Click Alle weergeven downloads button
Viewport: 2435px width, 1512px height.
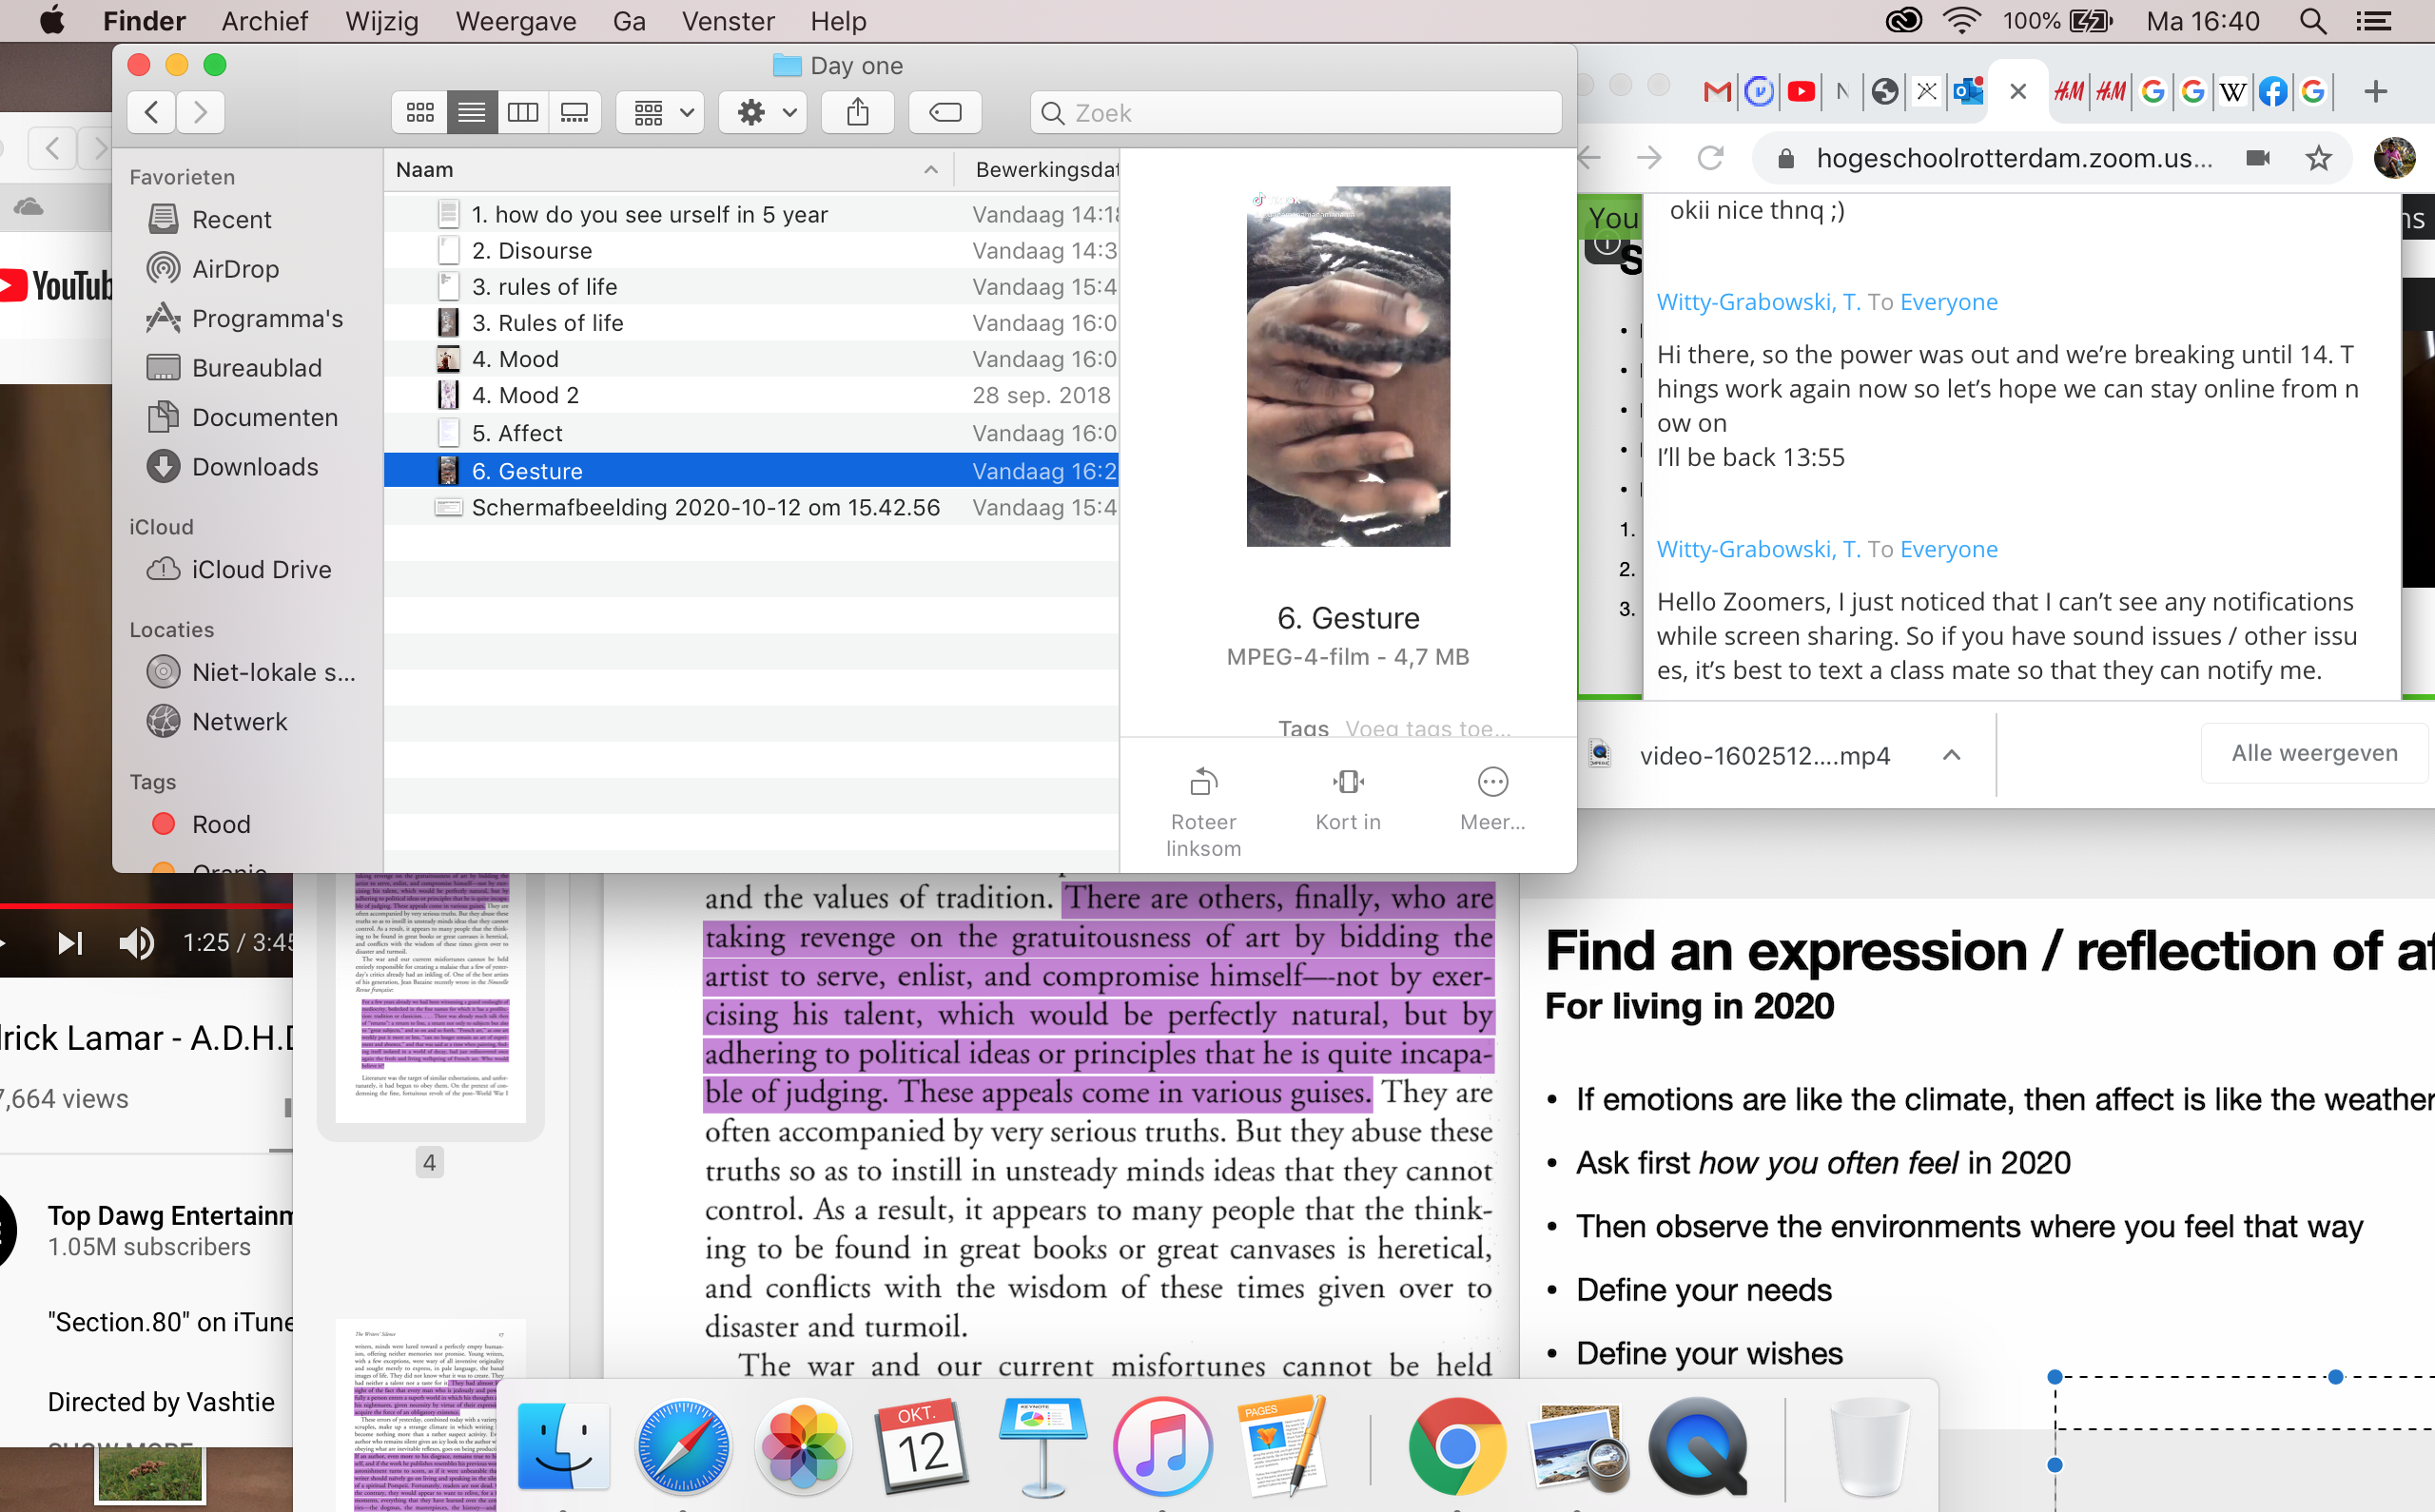point(2314,753)
